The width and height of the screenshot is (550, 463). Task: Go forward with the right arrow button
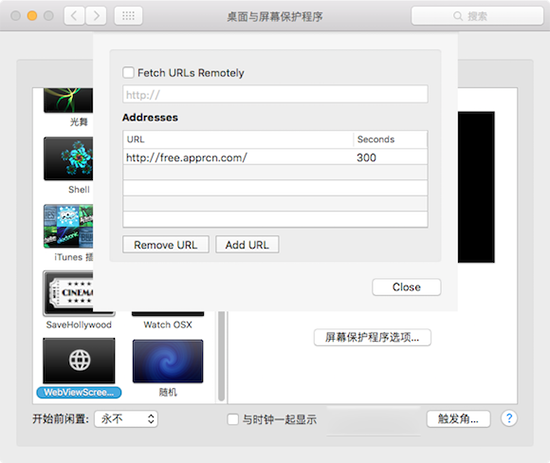coord(96,16)
